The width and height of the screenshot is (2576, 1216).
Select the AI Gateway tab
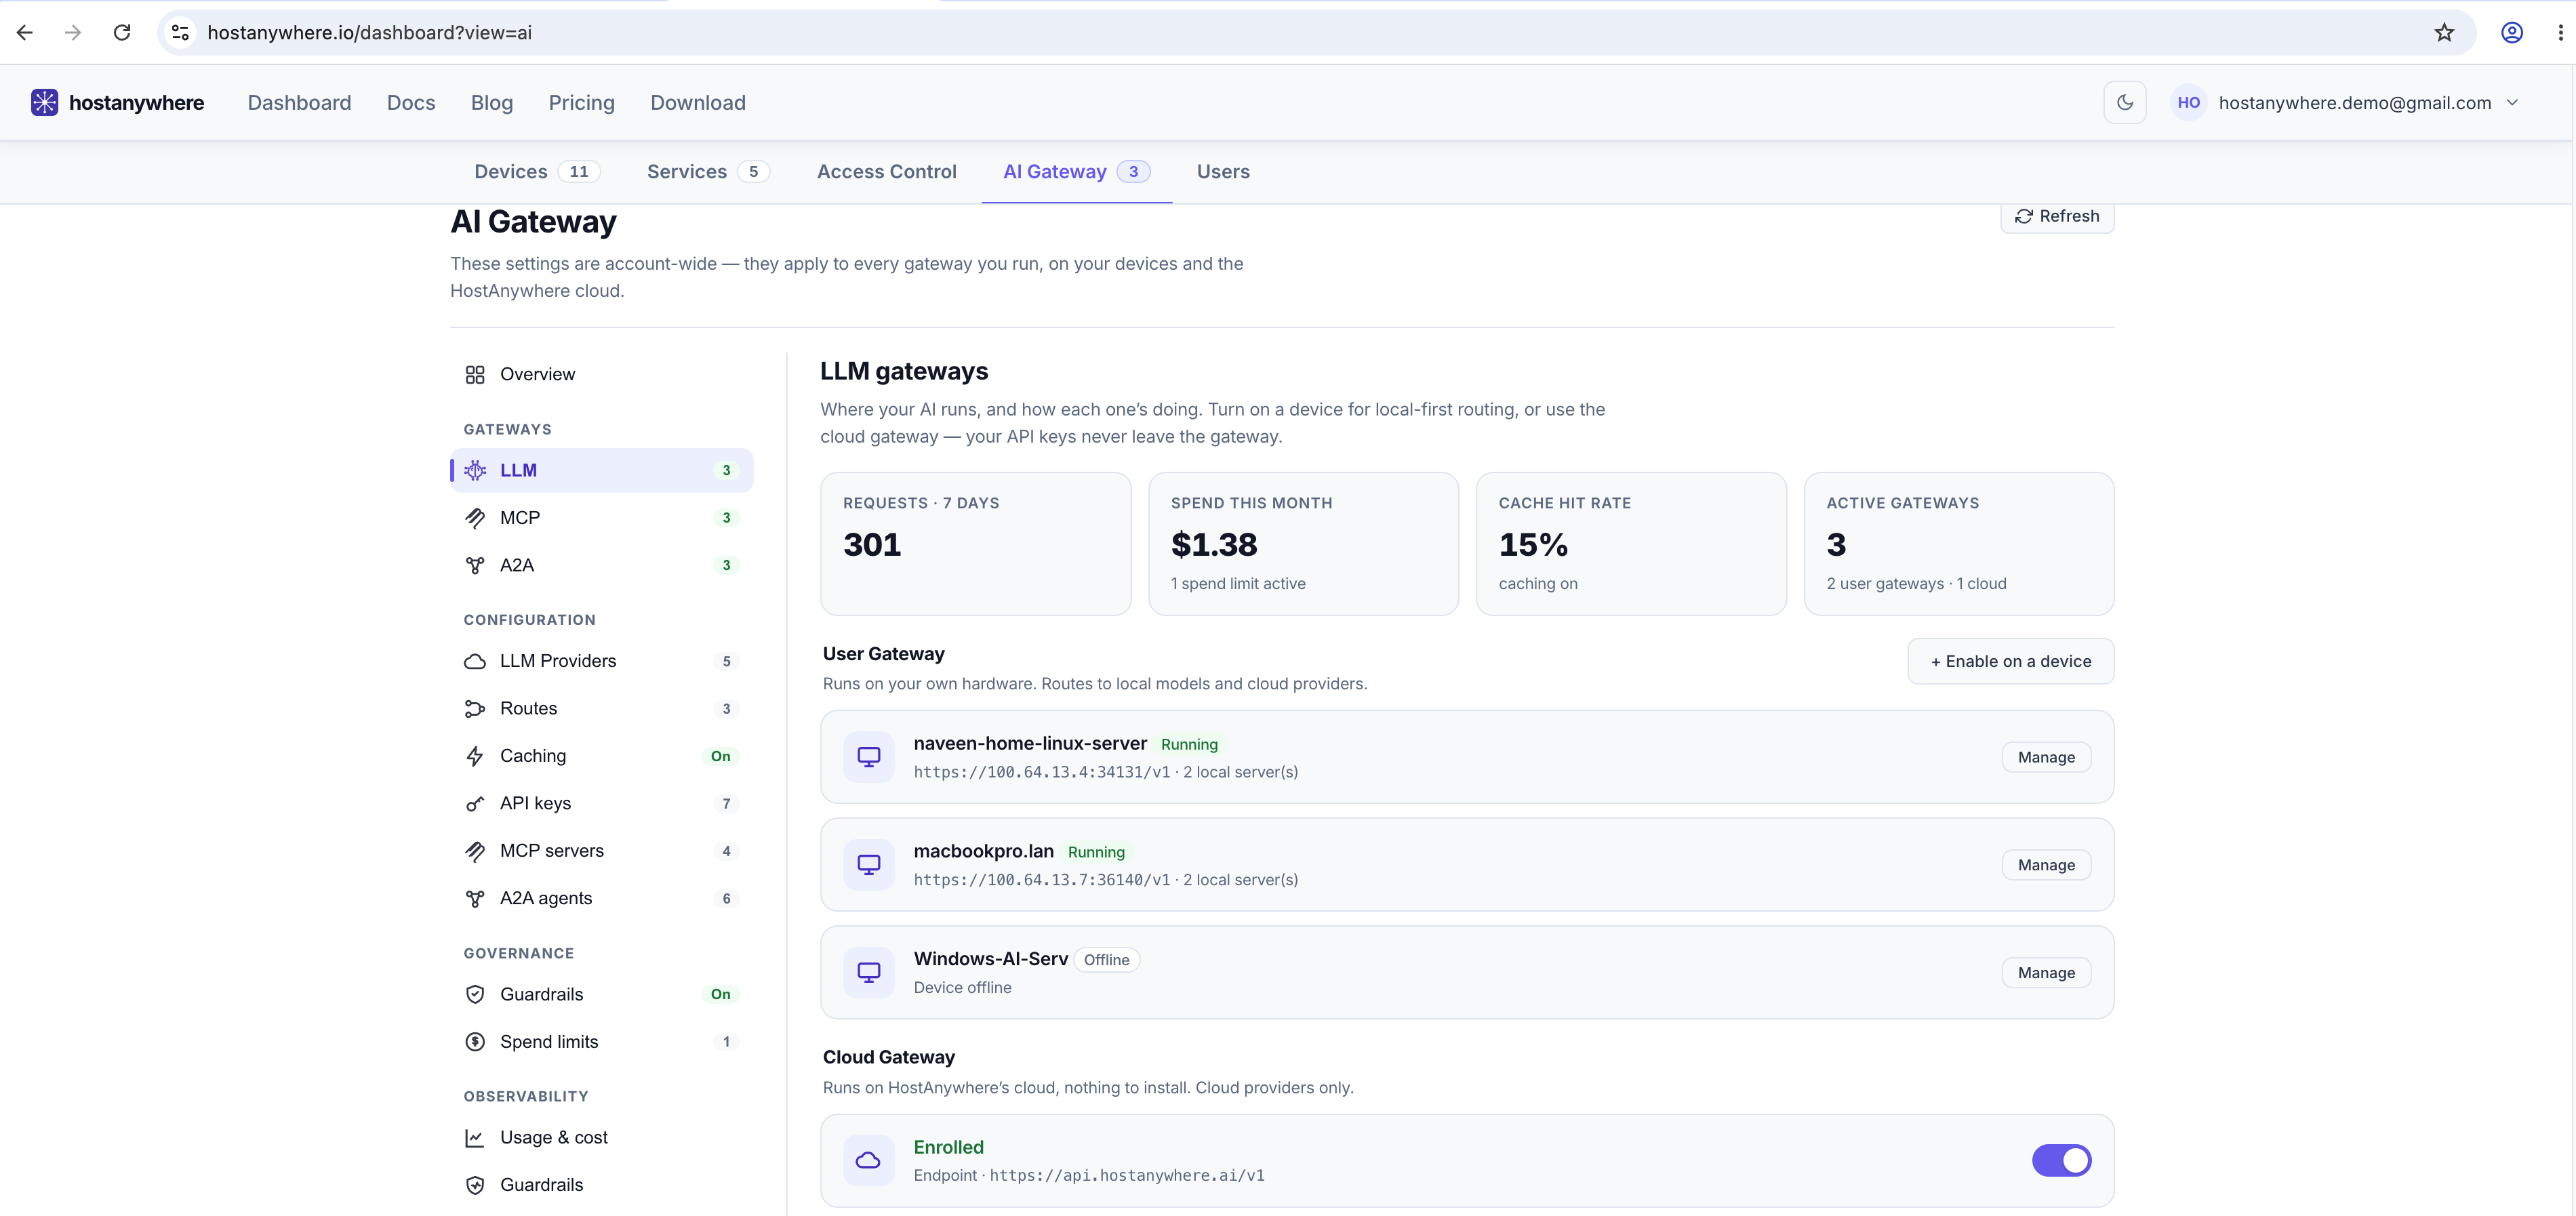(x=1076, y=172)
